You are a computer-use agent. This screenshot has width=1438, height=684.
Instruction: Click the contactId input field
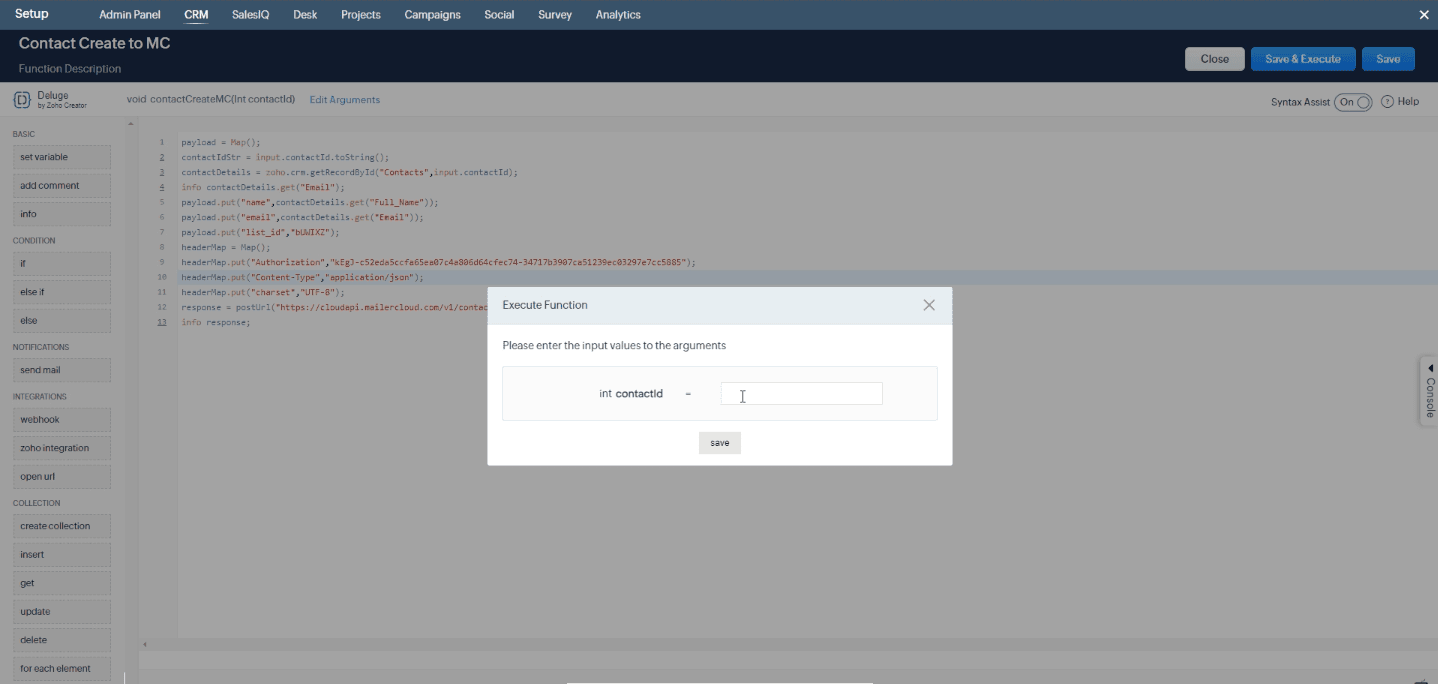coord(800,393)
